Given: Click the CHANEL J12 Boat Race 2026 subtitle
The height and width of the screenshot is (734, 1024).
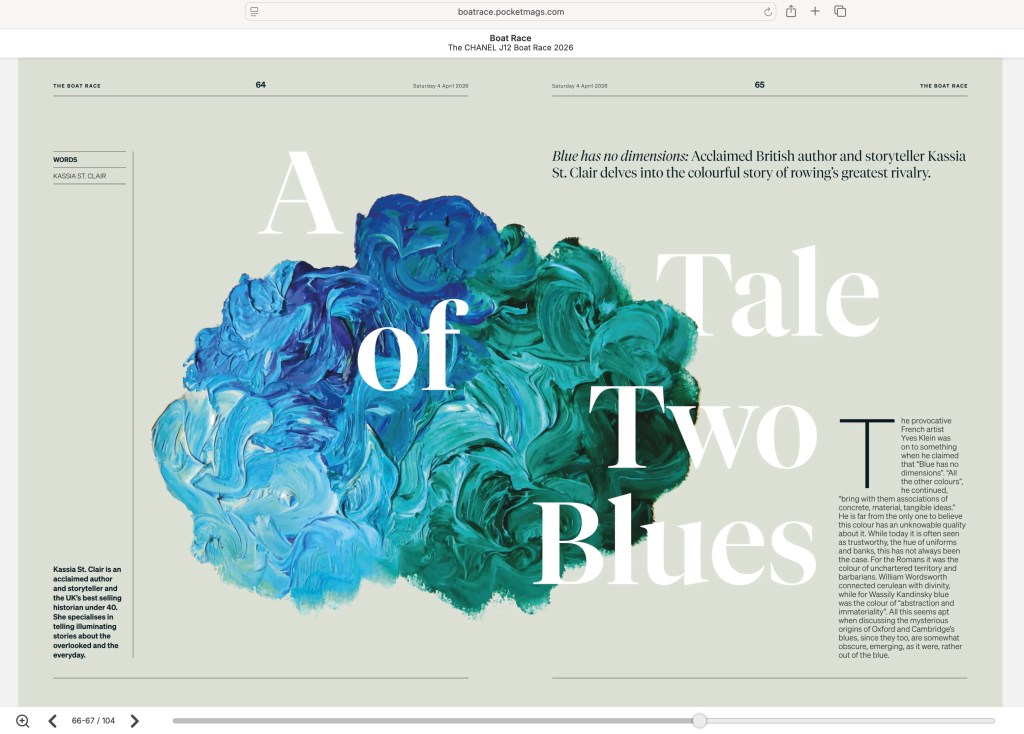Looking at the screenshot, I should (x=510, y=48).
